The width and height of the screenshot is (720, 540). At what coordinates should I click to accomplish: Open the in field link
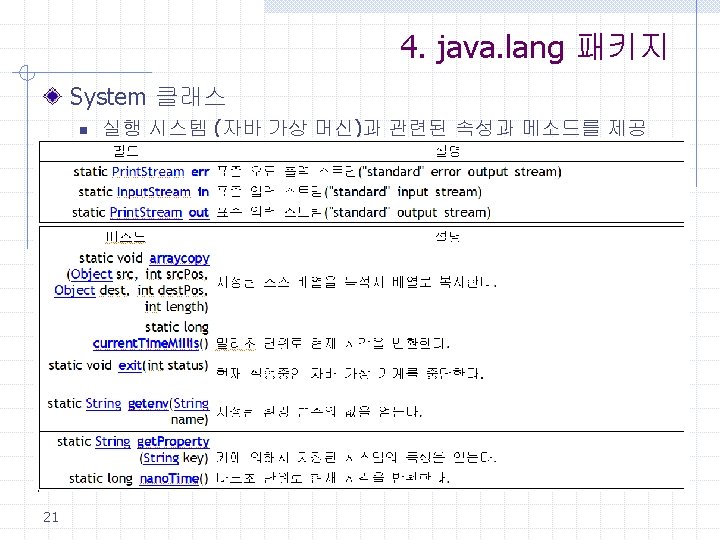203,192
